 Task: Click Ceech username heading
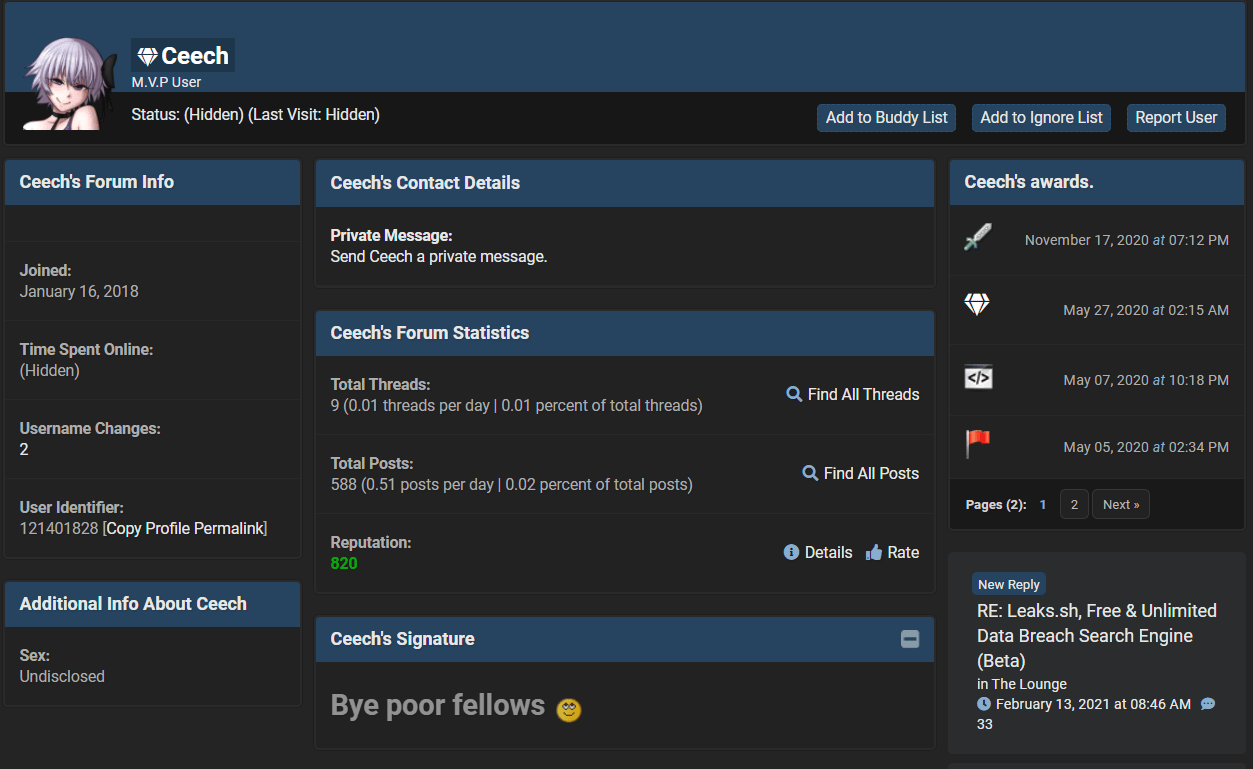coord(195,56)
